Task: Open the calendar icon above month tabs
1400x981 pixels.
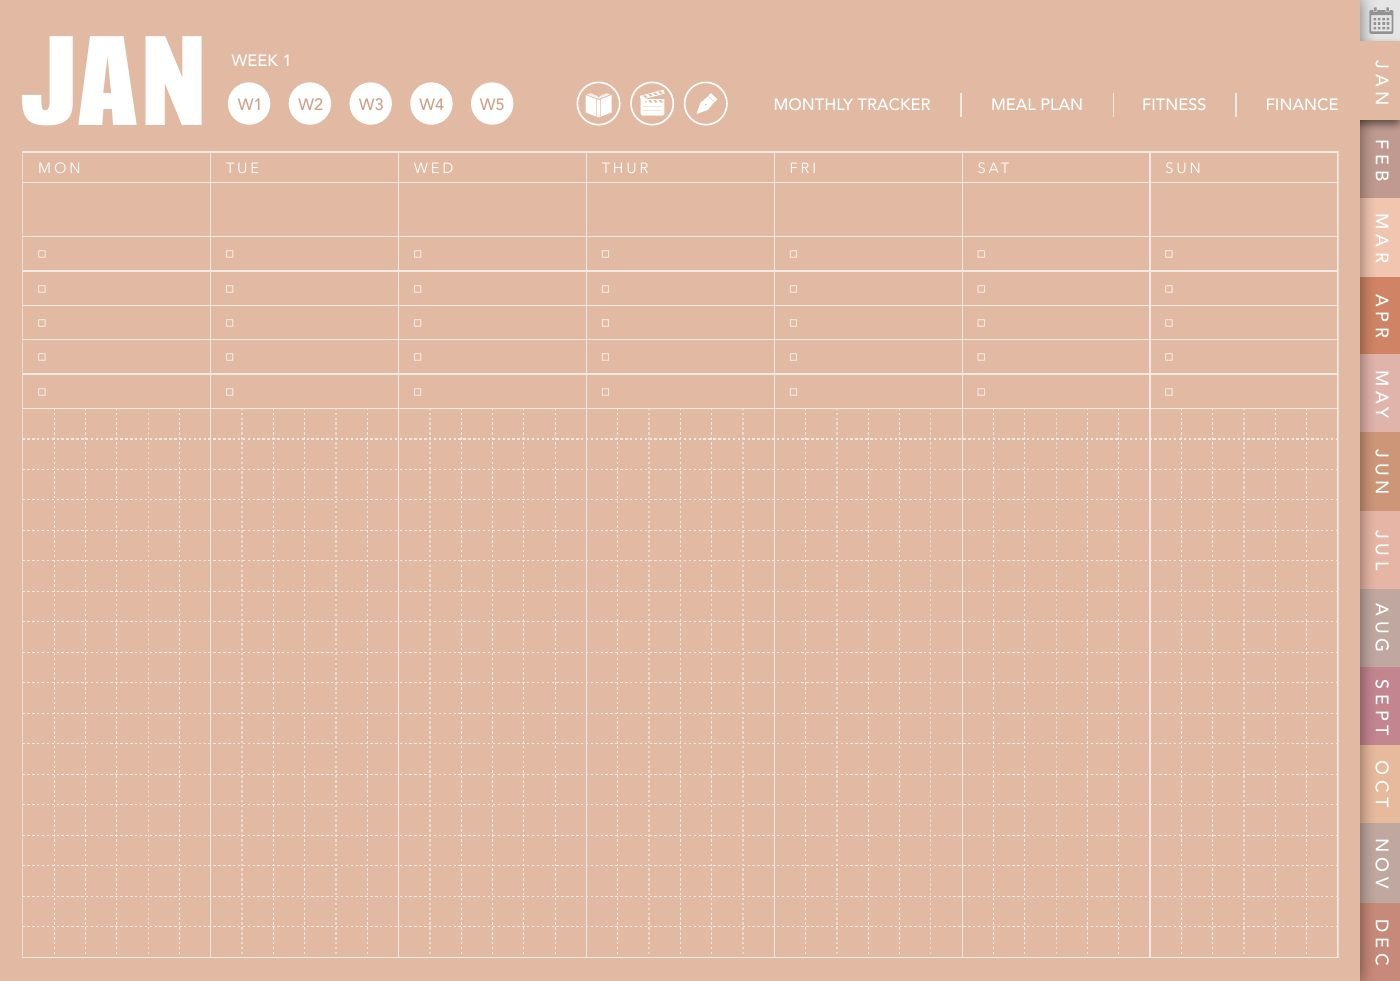Action: (x=1381, y=21)
